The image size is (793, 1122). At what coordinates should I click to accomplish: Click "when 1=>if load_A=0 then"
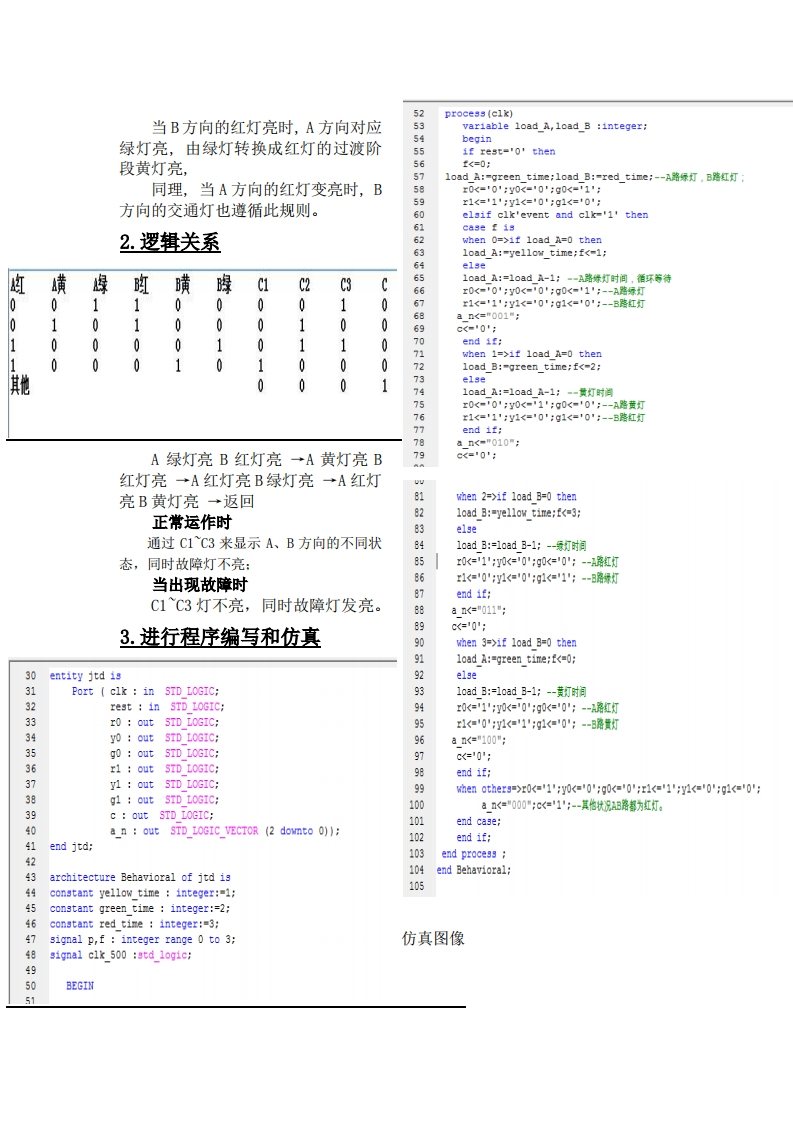coord(532,354)
